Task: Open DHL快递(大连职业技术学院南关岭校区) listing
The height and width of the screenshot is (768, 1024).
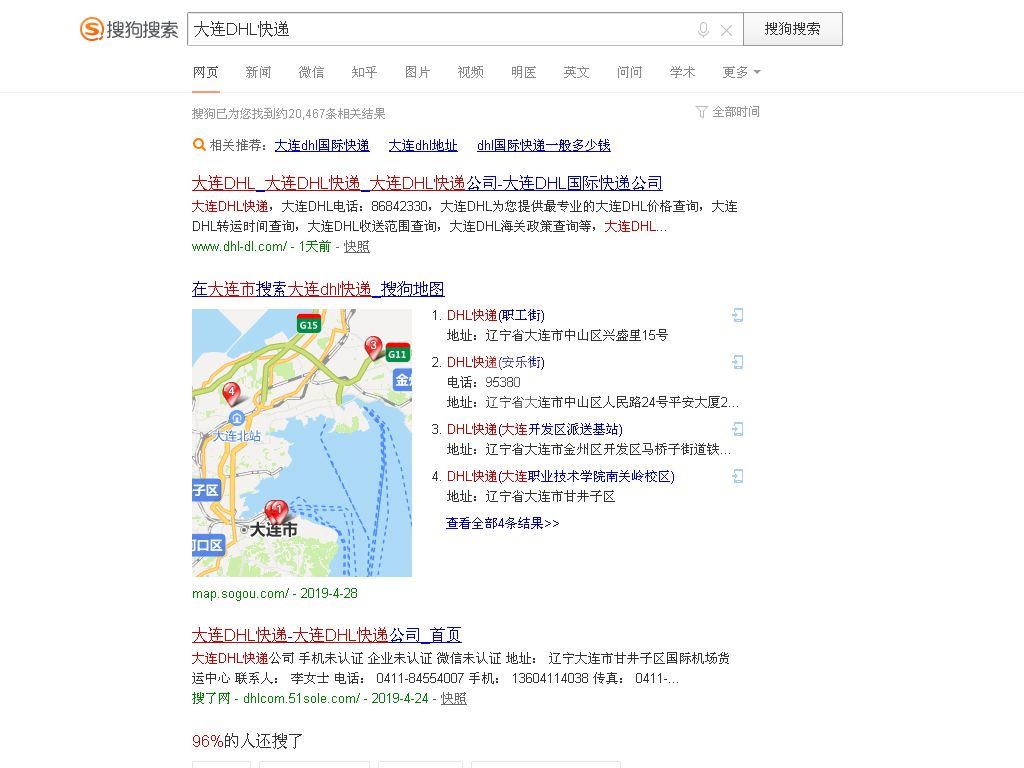Action: [561, 477]
